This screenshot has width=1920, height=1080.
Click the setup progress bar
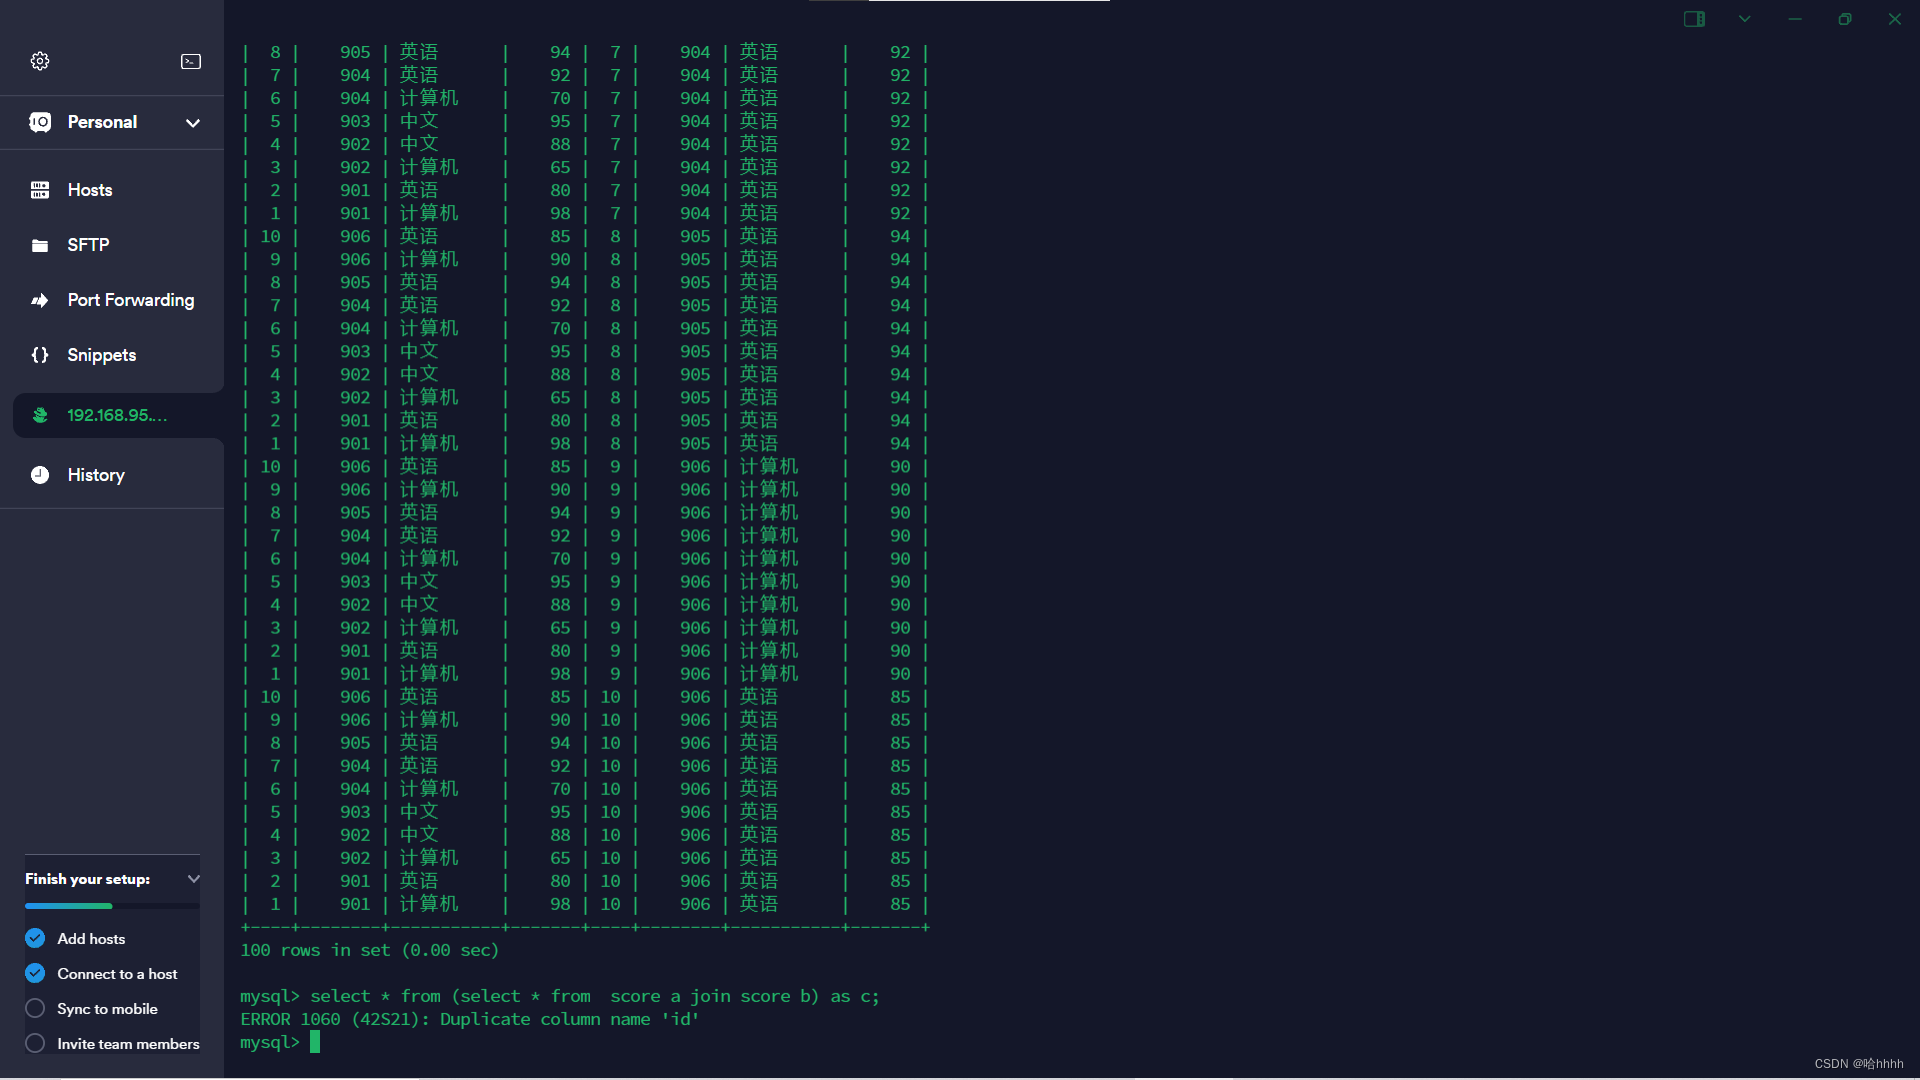click(x=112, y=906)
